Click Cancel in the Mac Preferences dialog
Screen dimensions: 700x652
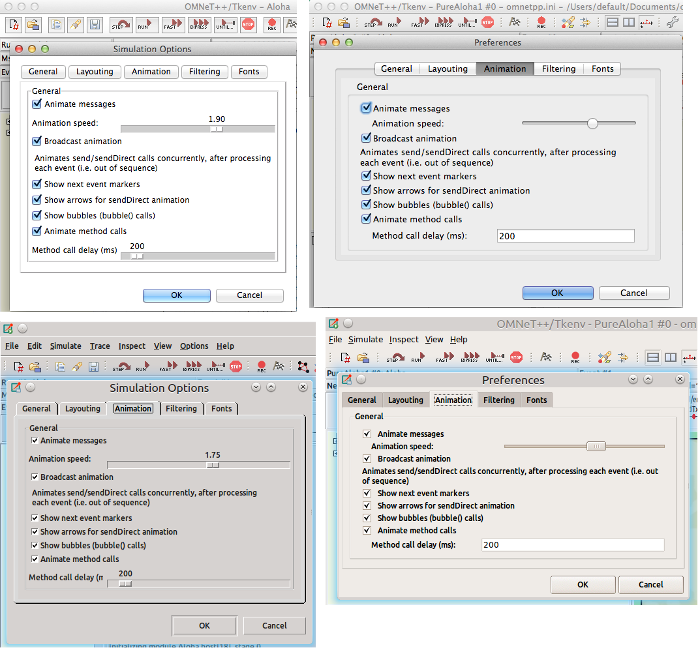[x=634, y=293]
